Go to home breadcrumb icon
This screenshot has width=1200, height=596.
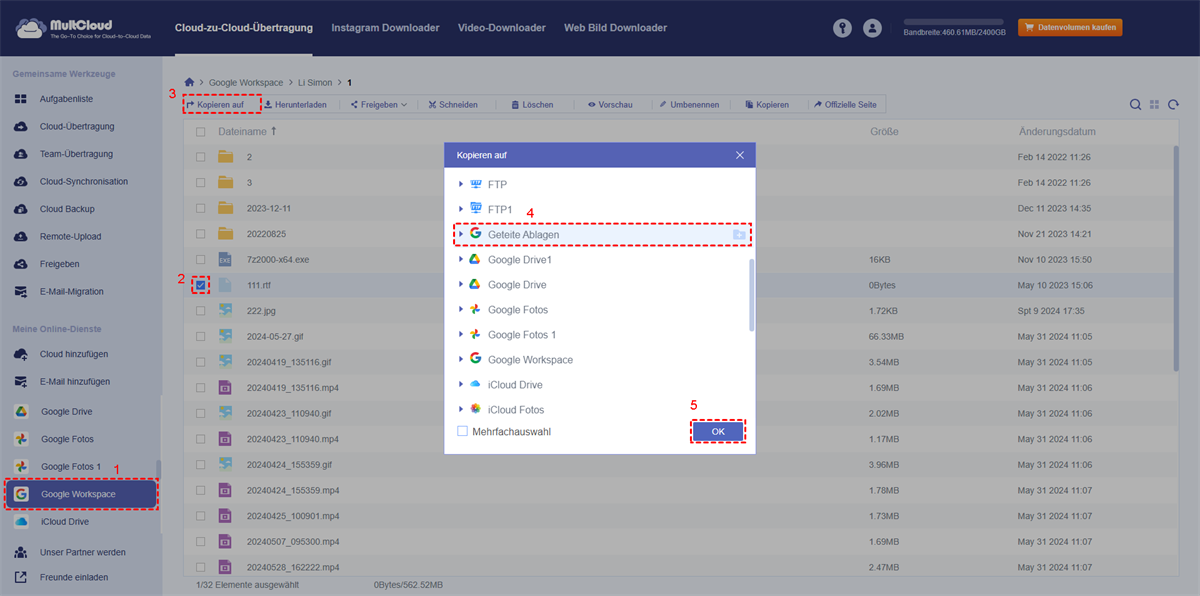pyautogui.click(x=189, y=82)
